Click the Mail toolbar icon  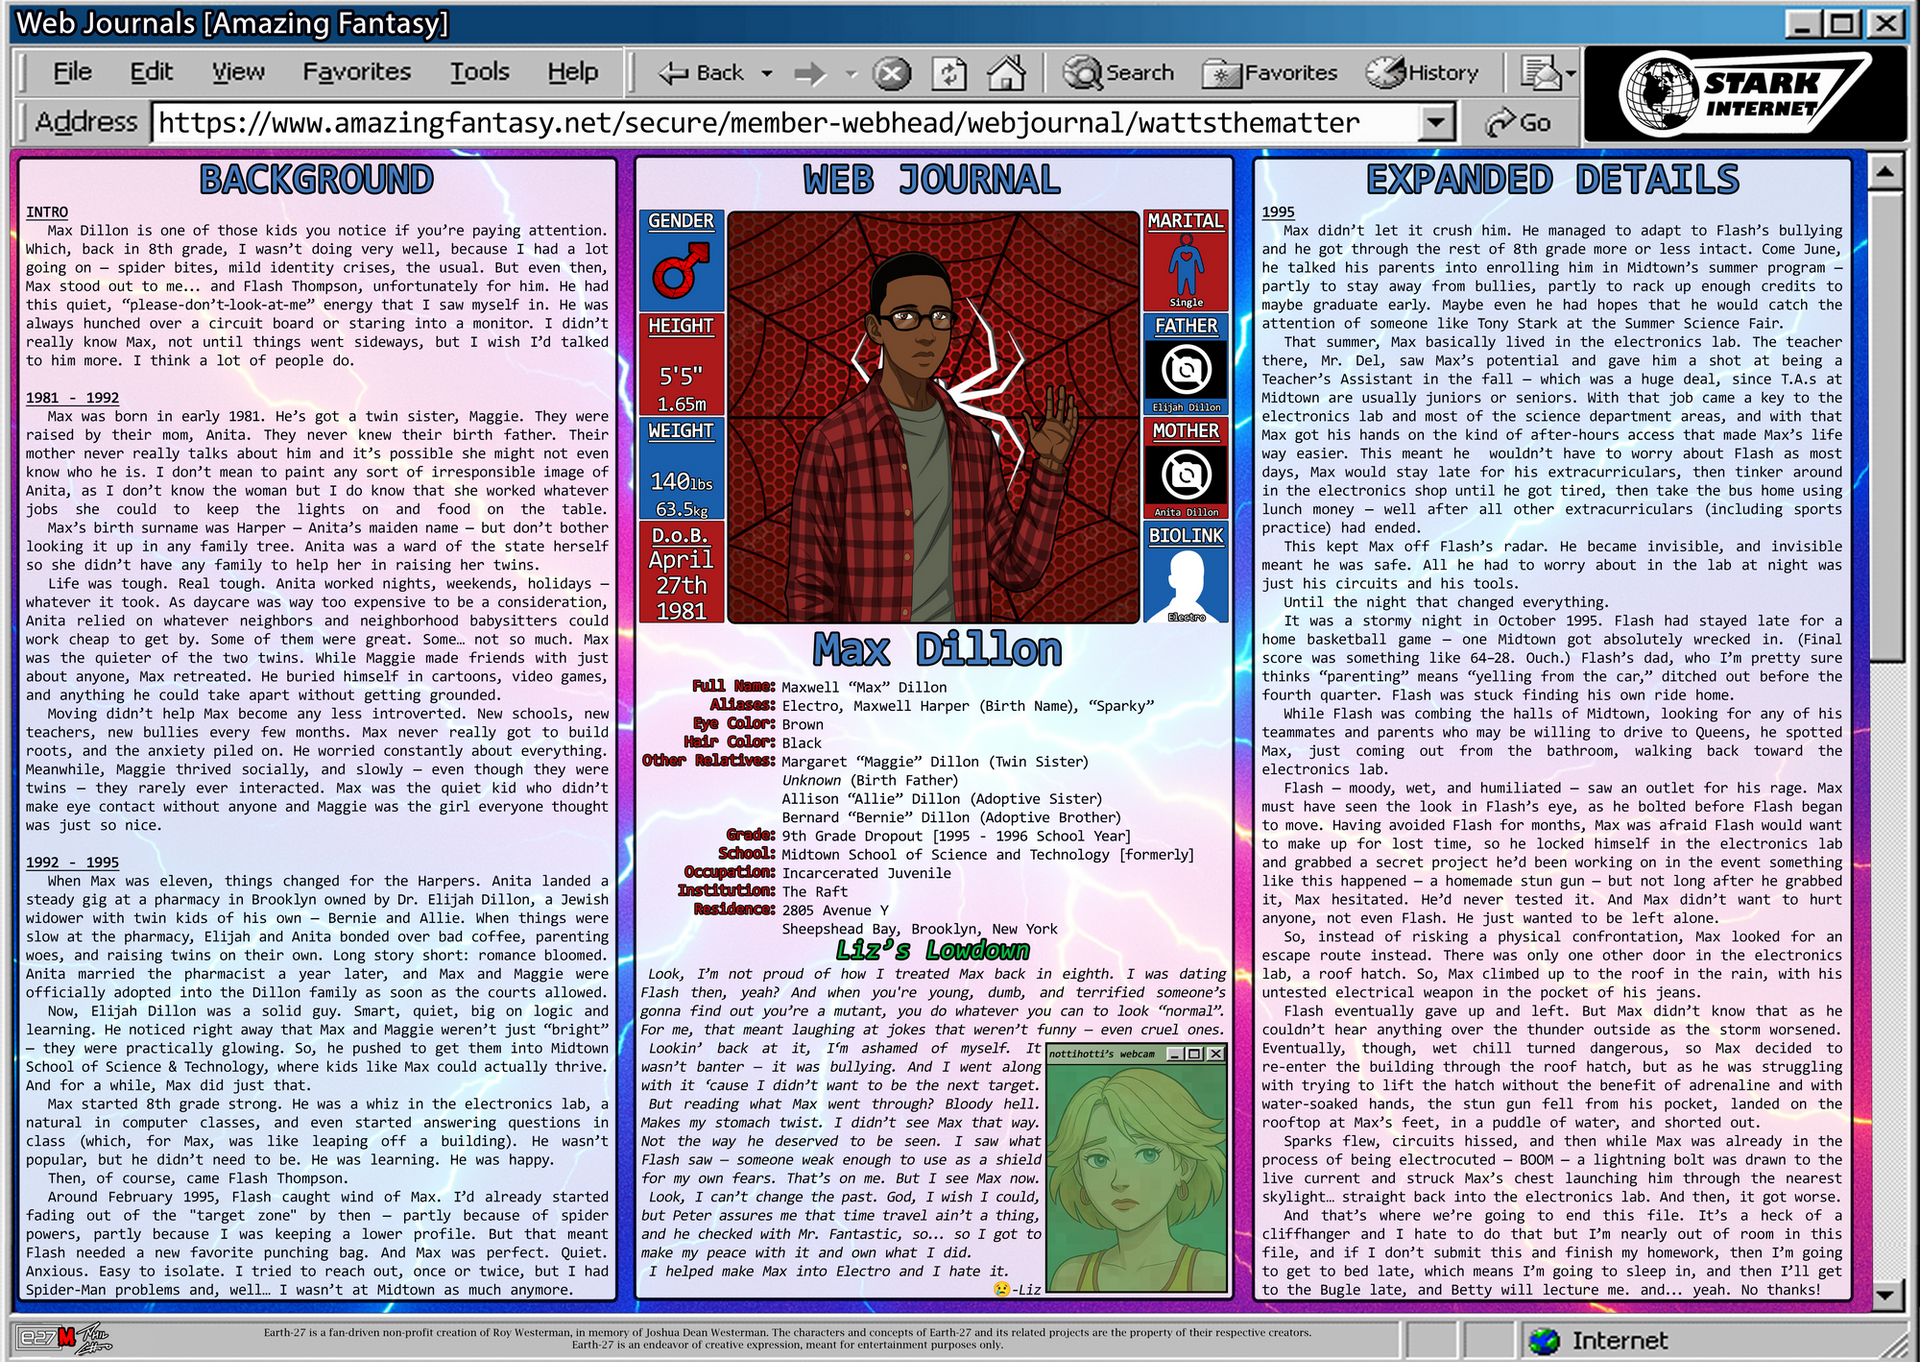point(1540,73)
